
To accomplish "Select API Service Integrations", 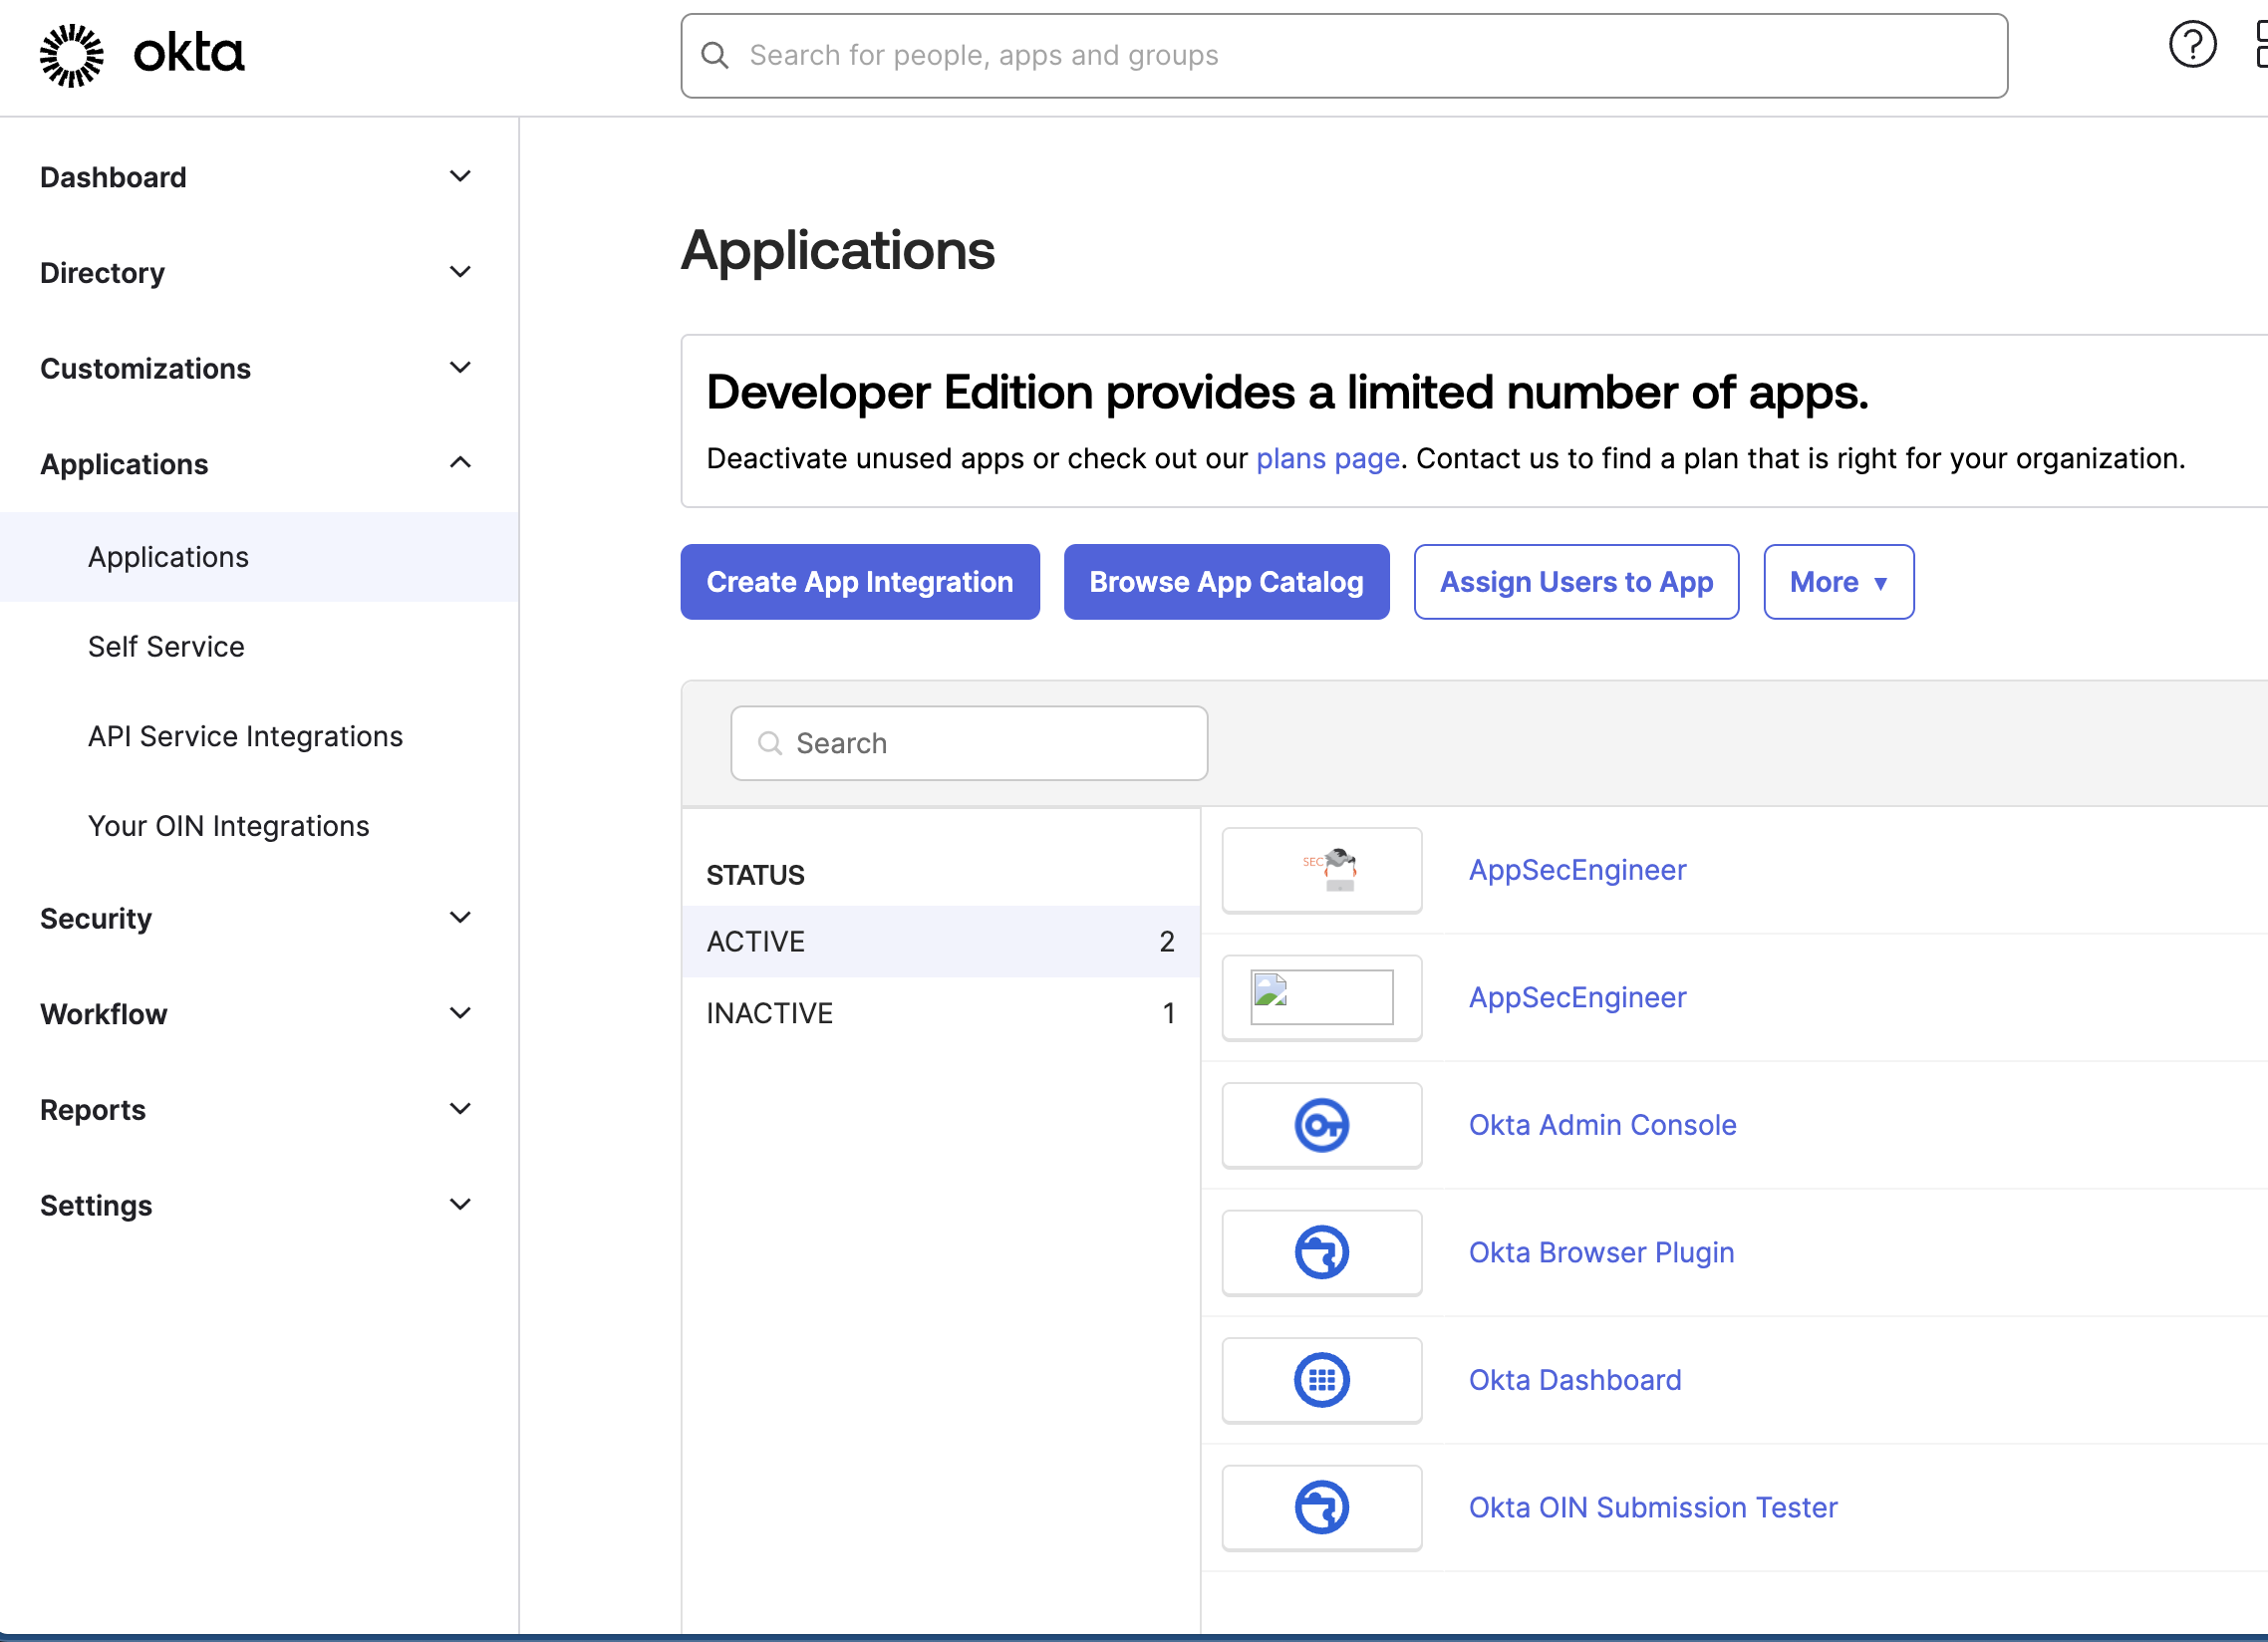I will point(245,735).
